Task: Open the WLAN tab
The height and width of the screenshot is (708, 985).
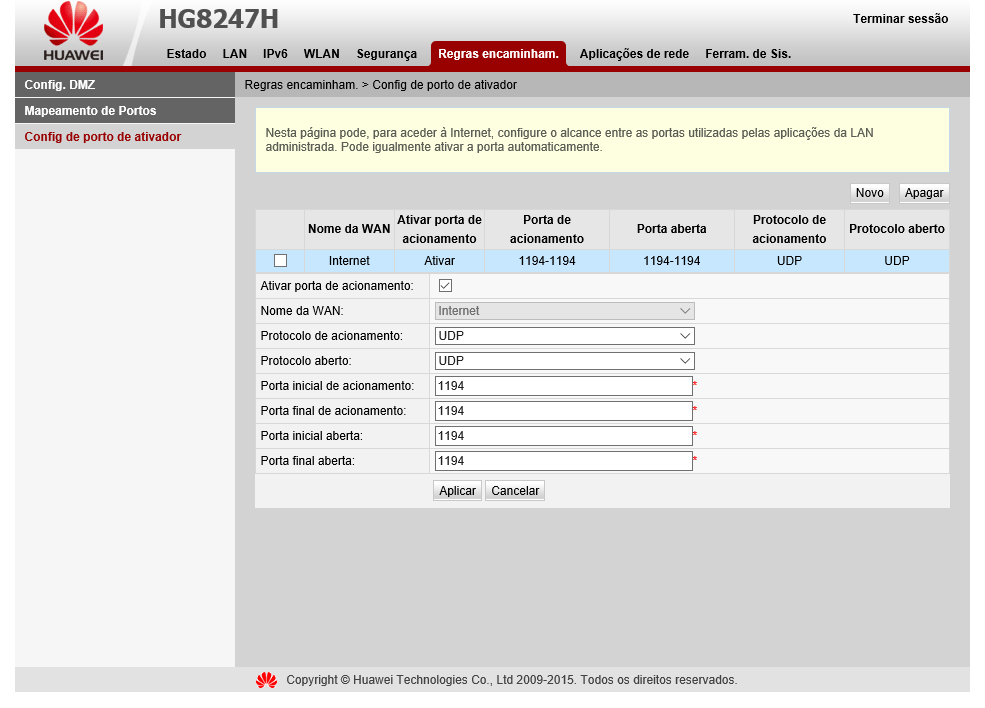Action: coord(321,54)
